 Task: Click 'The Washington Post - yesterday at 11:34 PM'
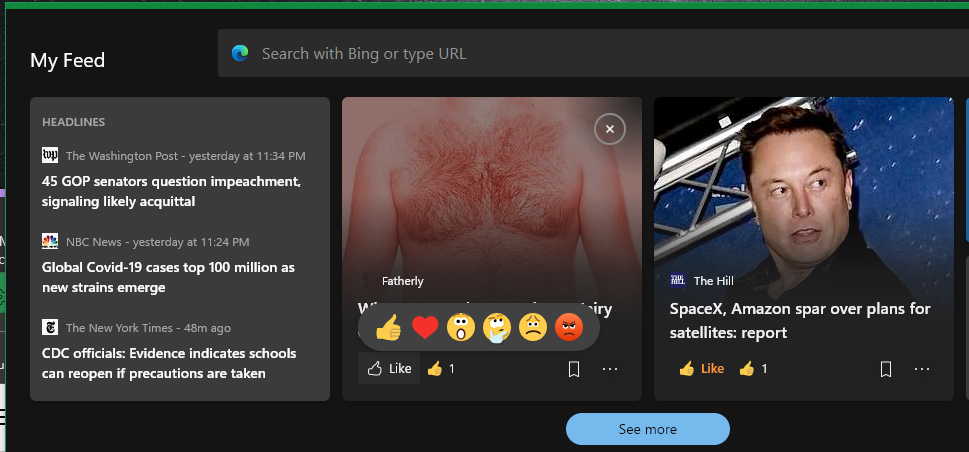tap(185, 156)
